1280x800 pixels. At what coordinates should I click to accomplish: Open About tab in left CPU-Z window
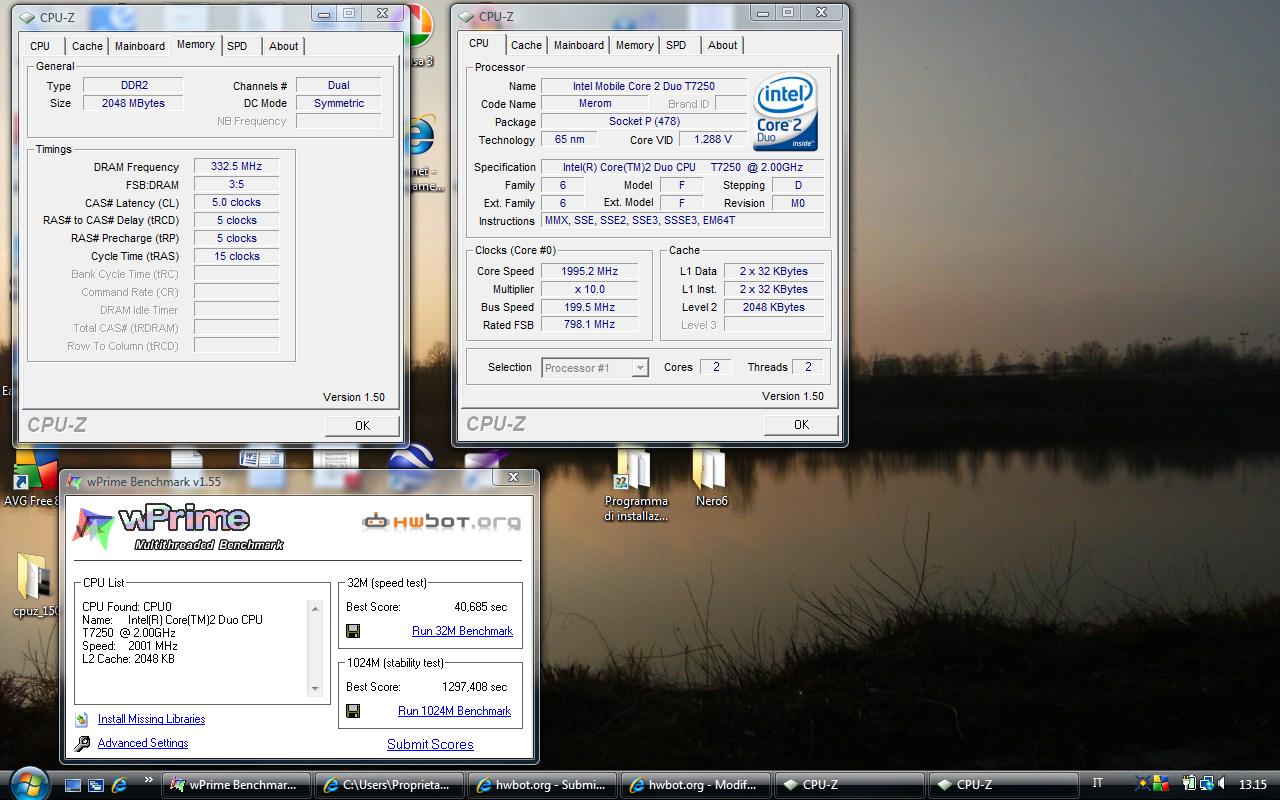pyautogui.click(x=284, y=46)
